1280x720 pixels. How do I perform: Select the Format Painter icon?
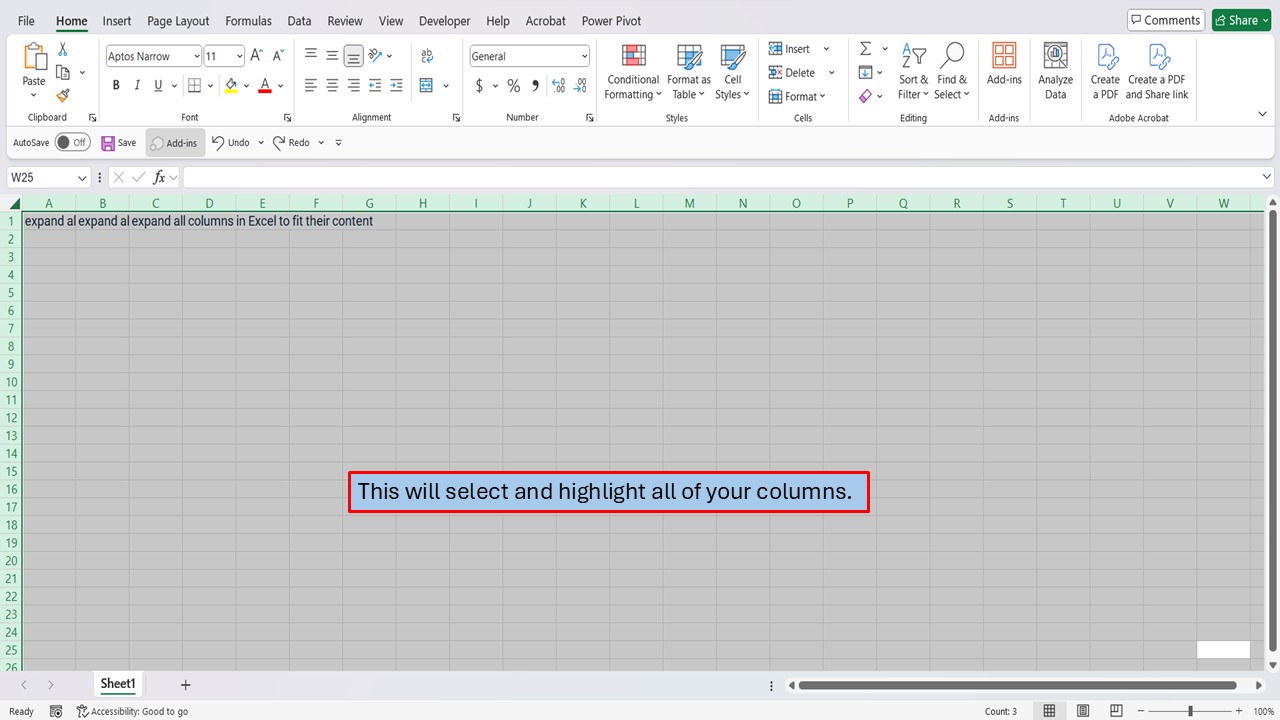pyautogui.click(x=60, y=96)
